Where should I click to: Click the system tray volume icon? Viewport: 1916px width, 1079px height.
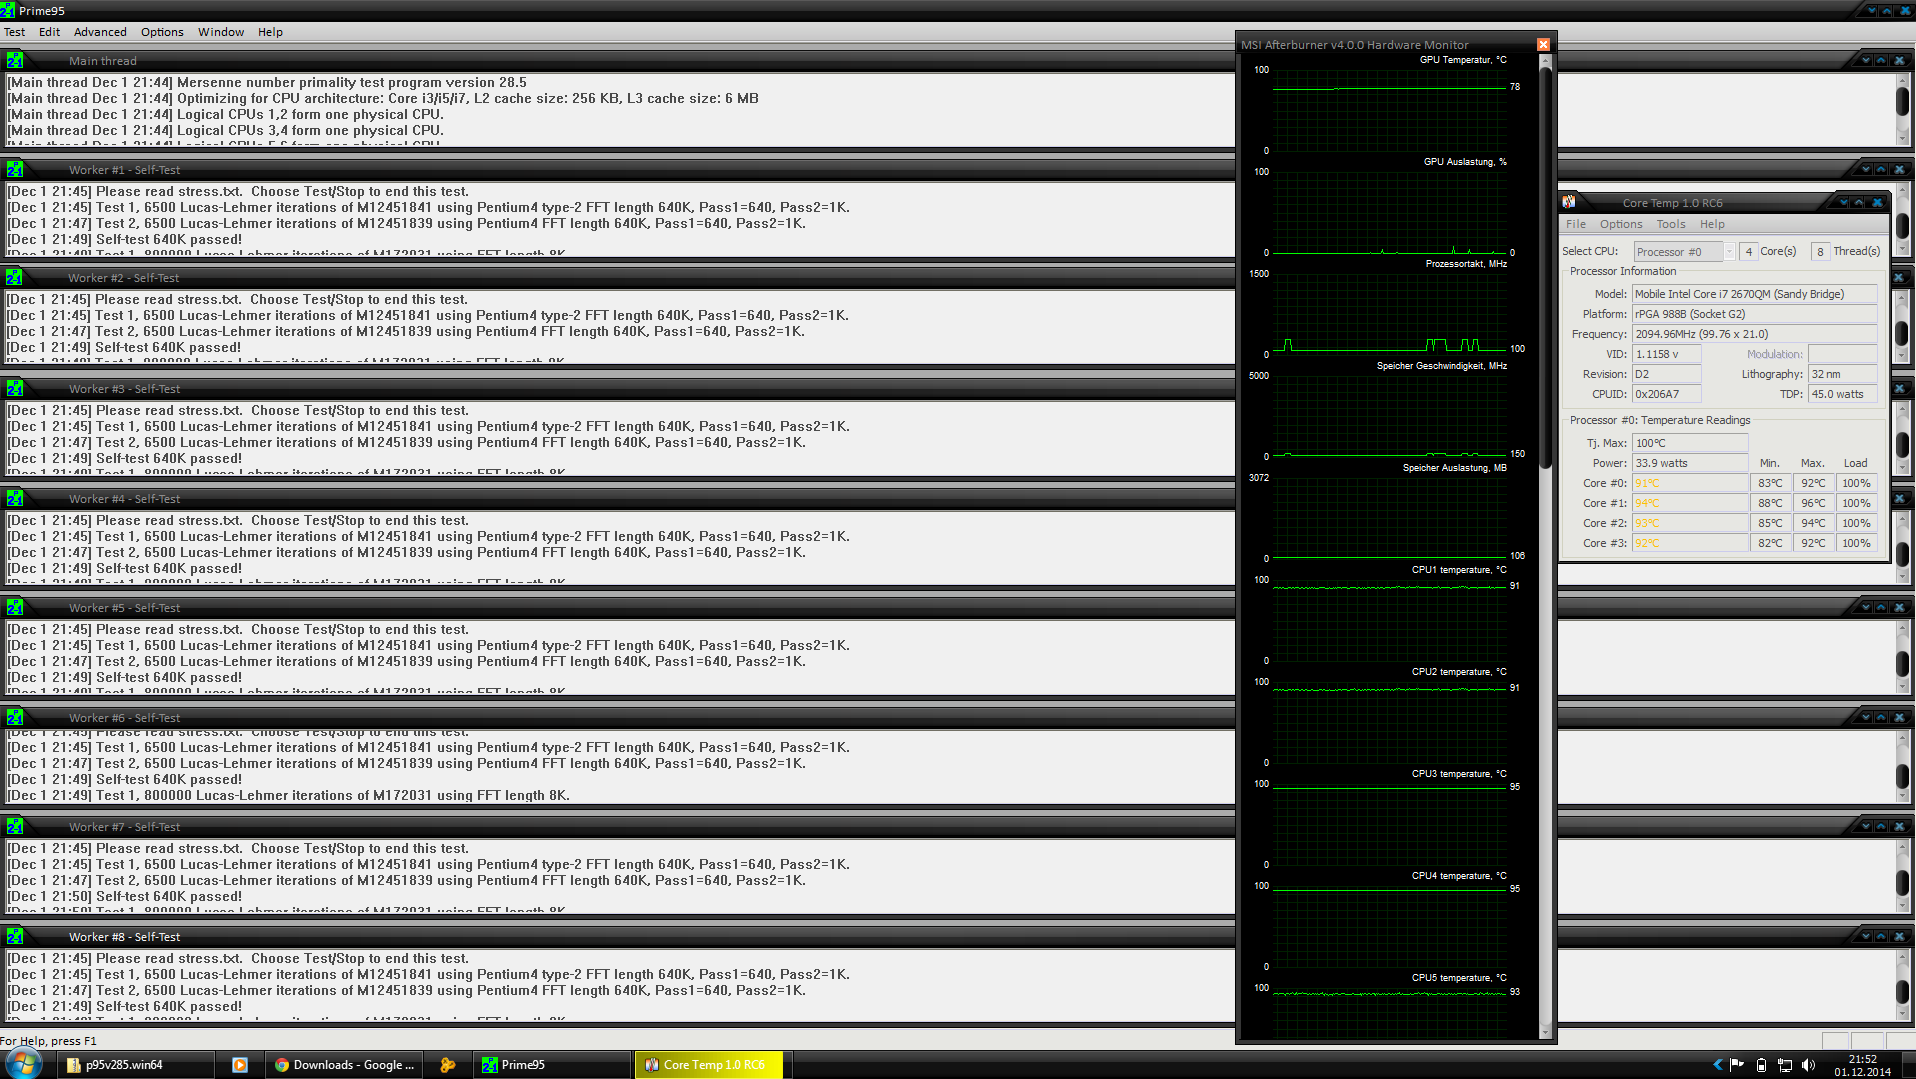(1808, 1065)
